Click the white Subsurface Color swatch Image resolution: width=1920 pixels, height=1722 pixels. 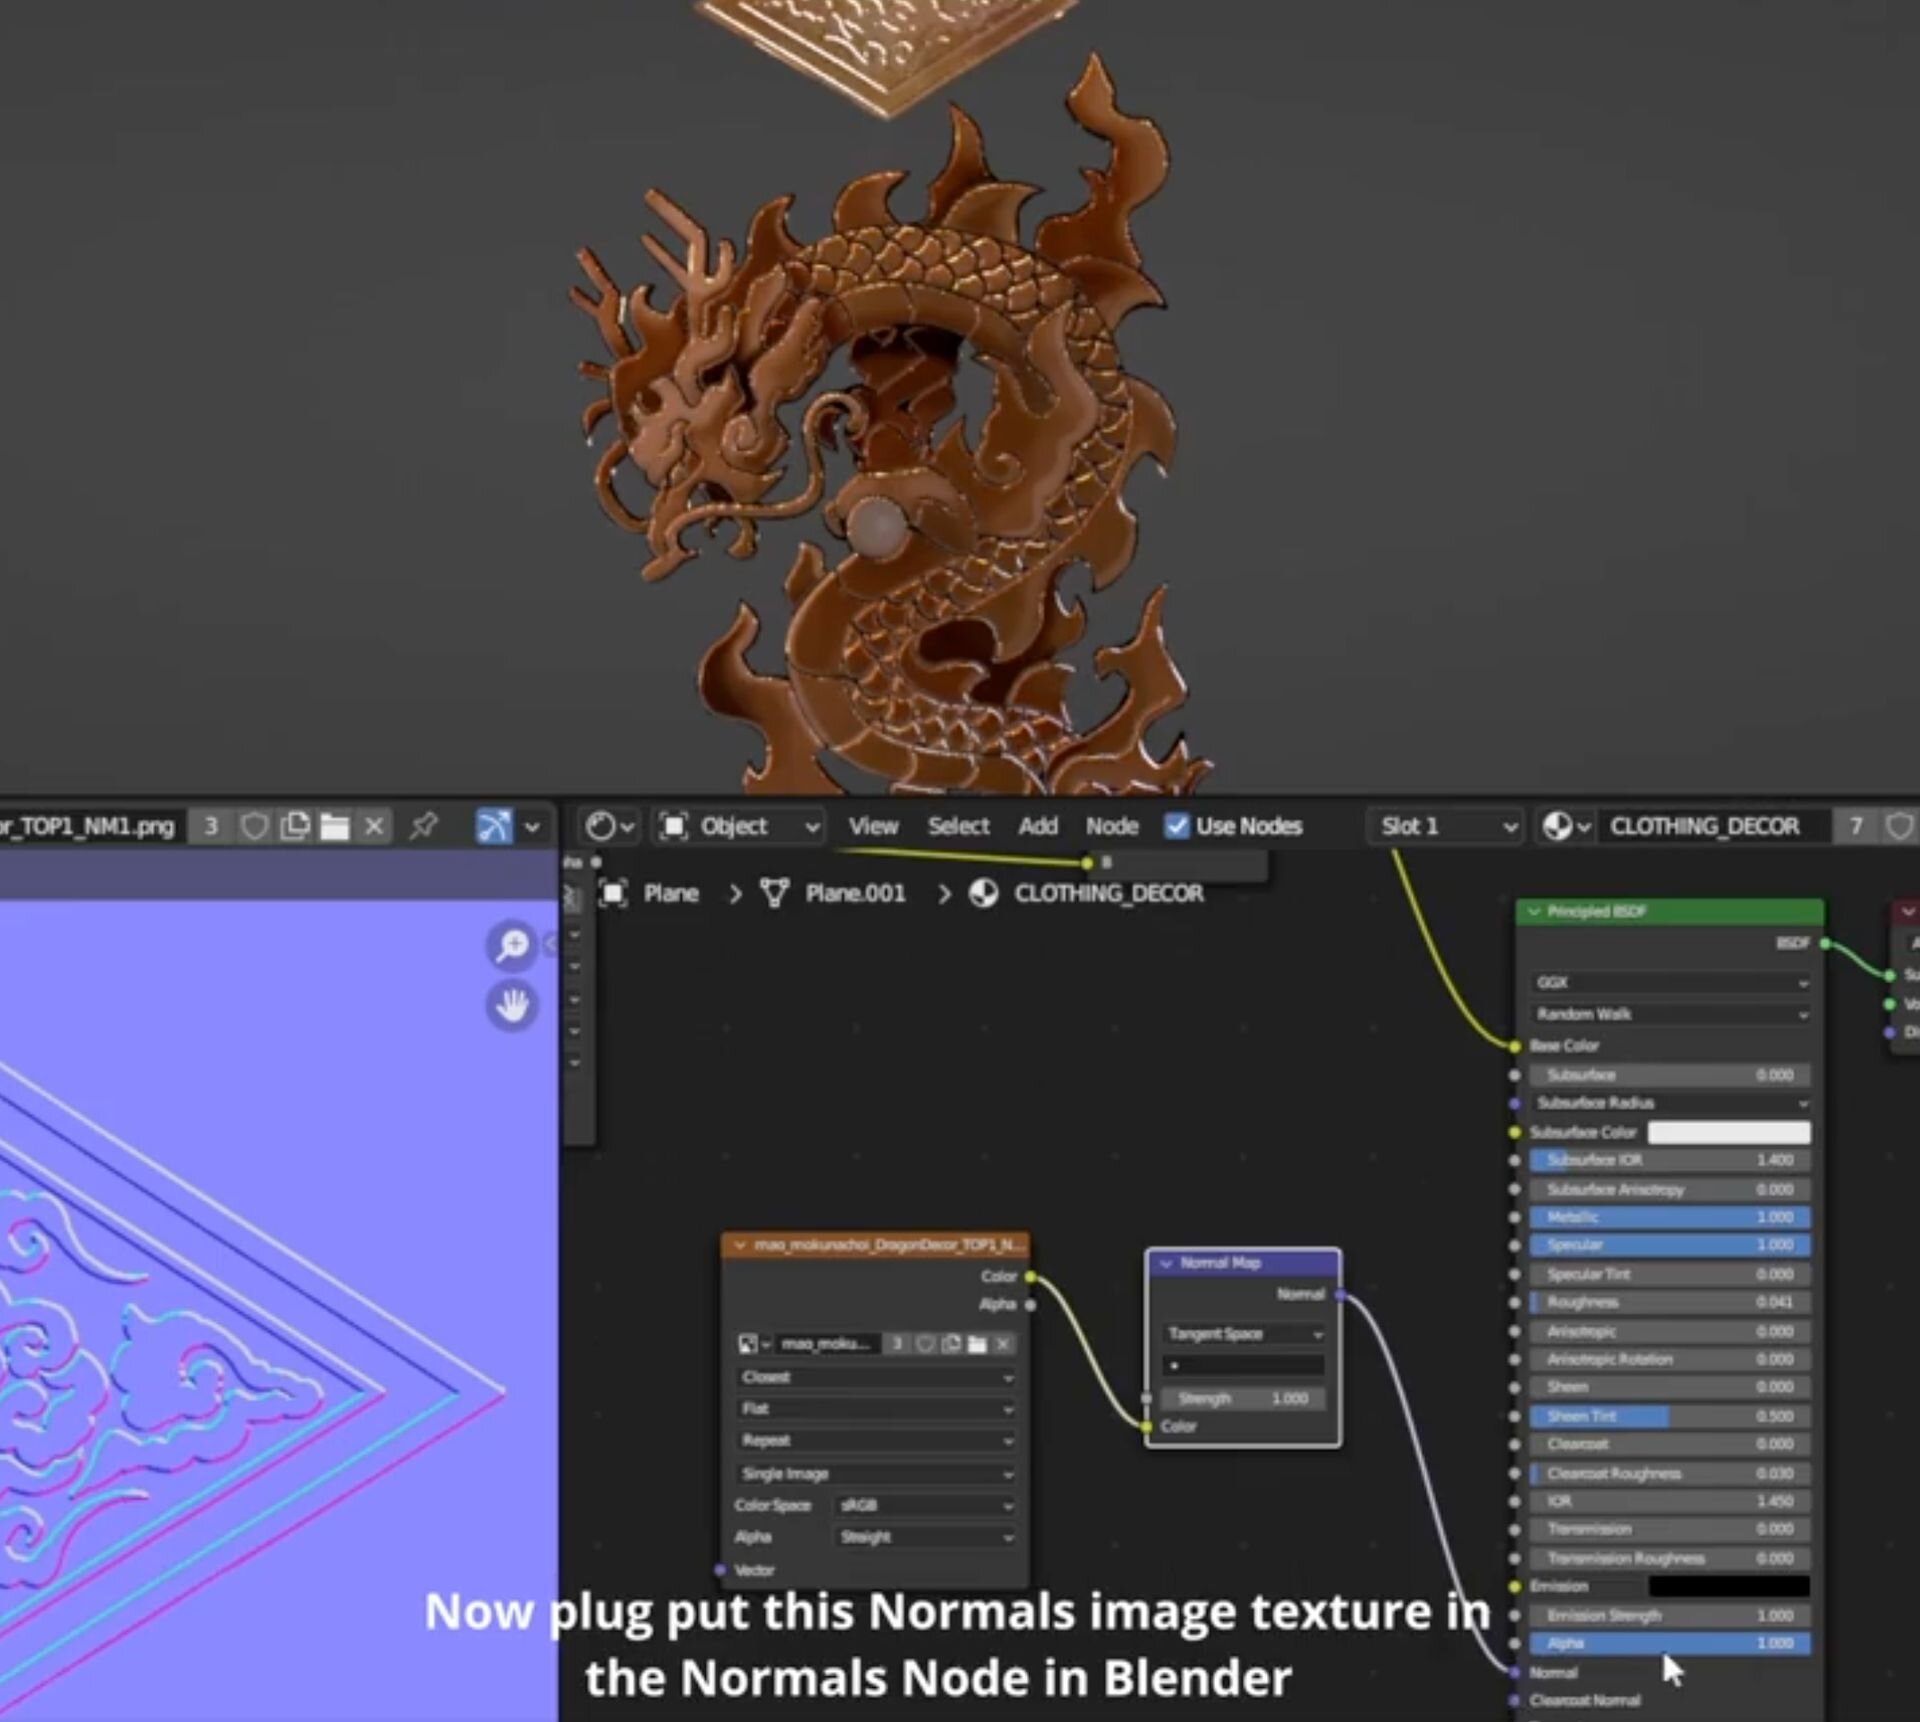tap(1728, 1132)
